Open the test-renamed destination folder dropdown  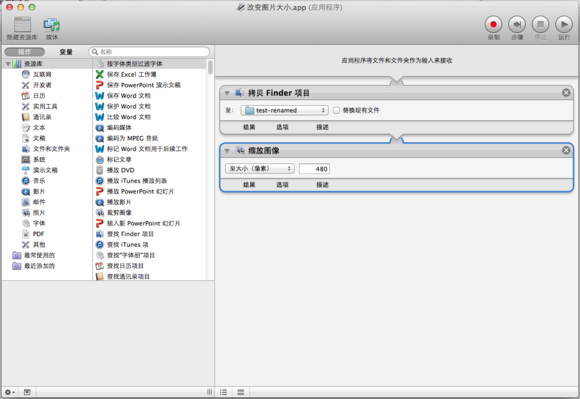click(x=284, y=110)
